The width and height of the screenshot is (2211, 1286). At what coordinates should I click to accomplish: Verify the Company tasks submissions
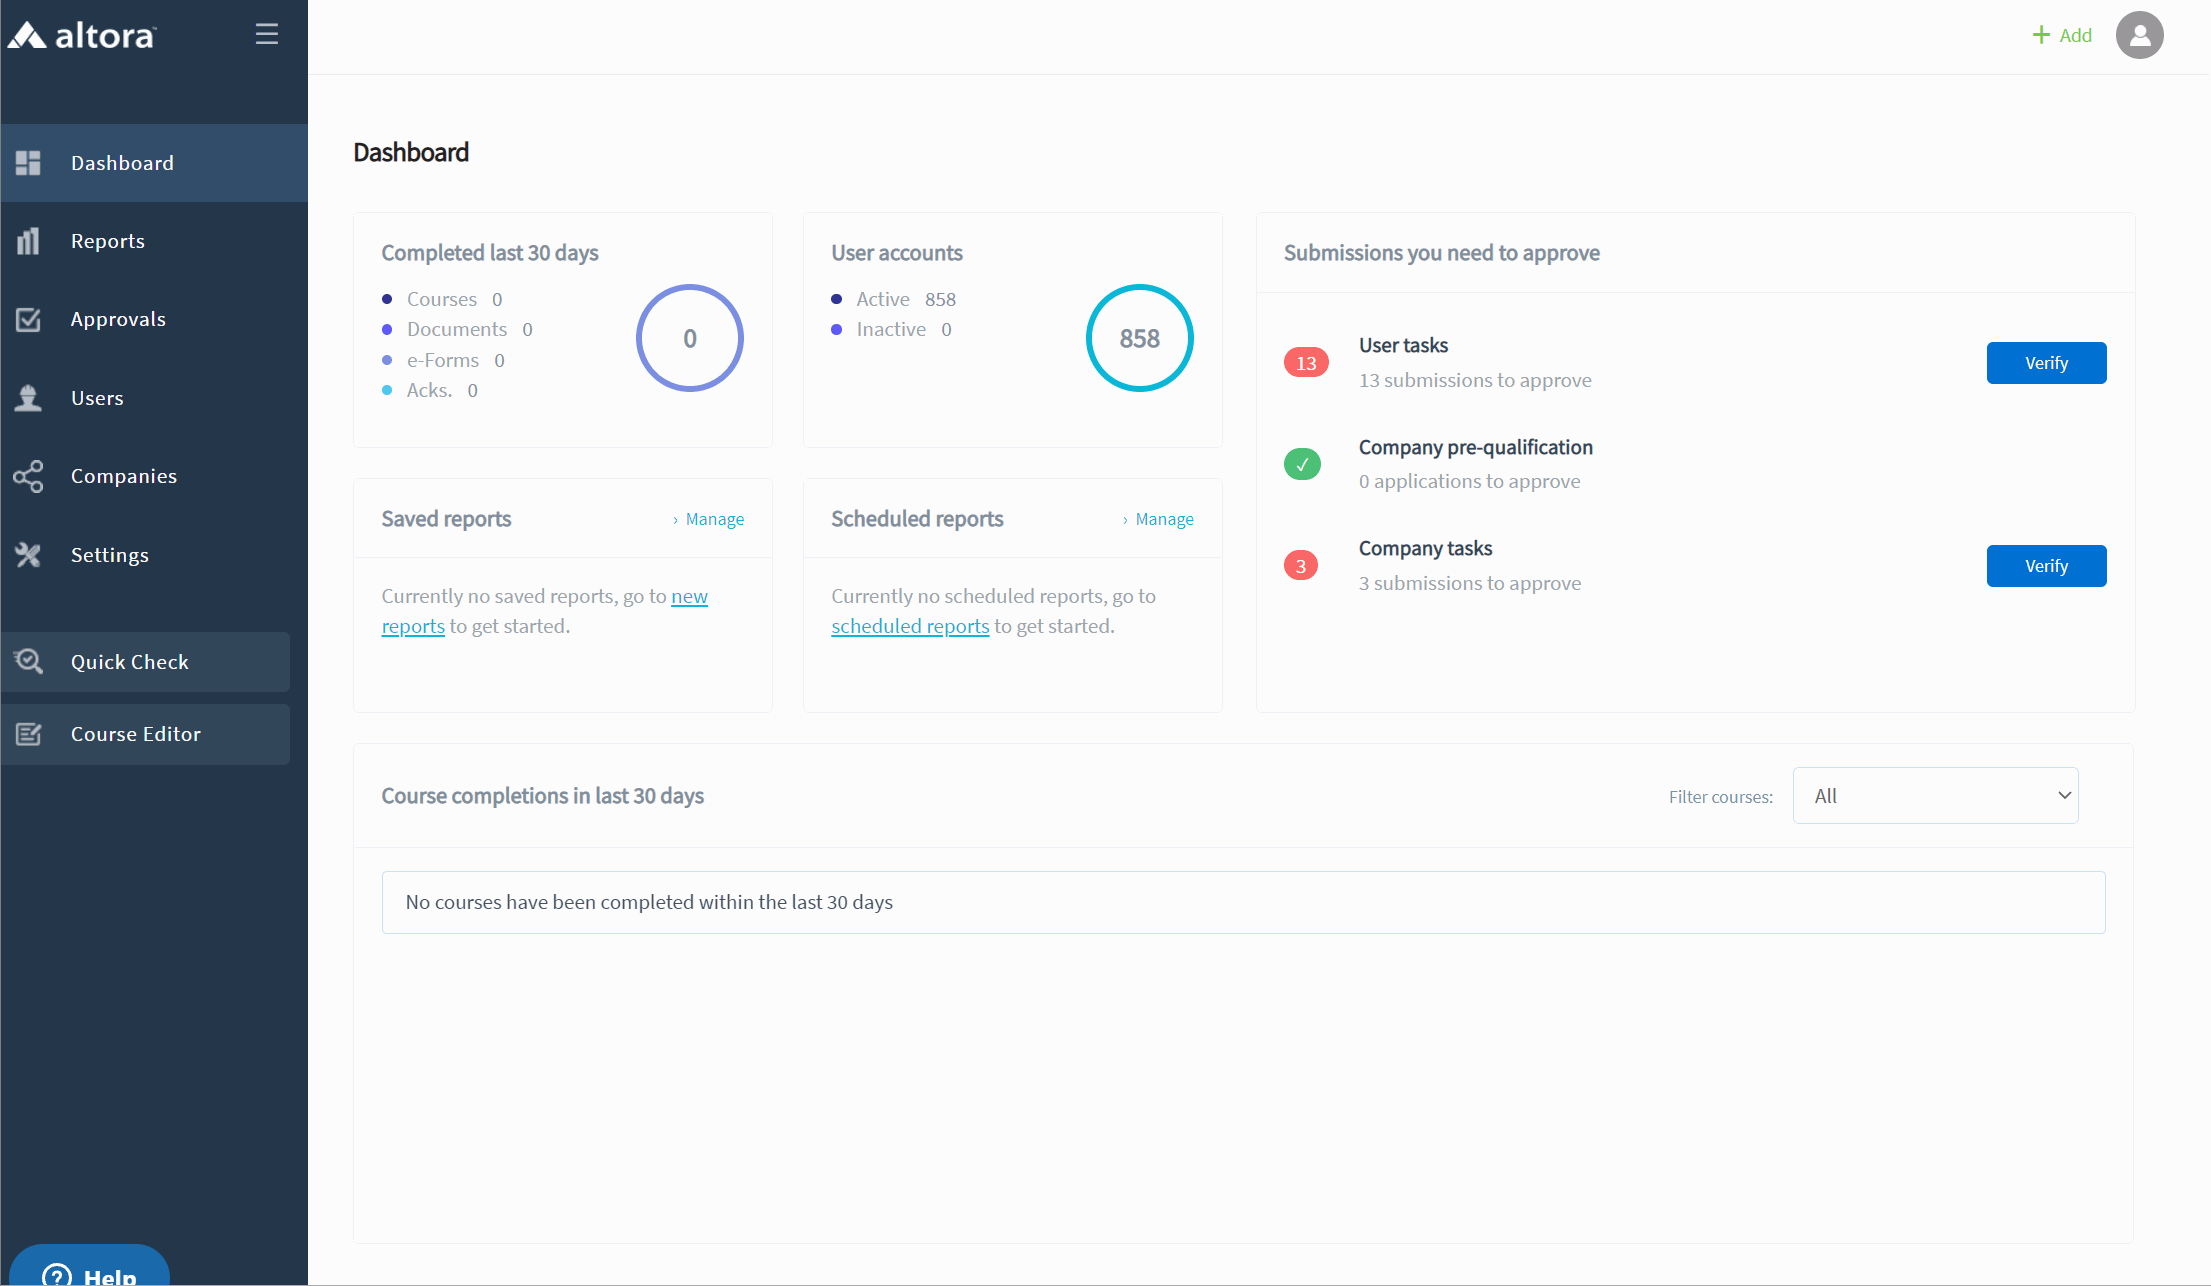(x=2046, y=566)
